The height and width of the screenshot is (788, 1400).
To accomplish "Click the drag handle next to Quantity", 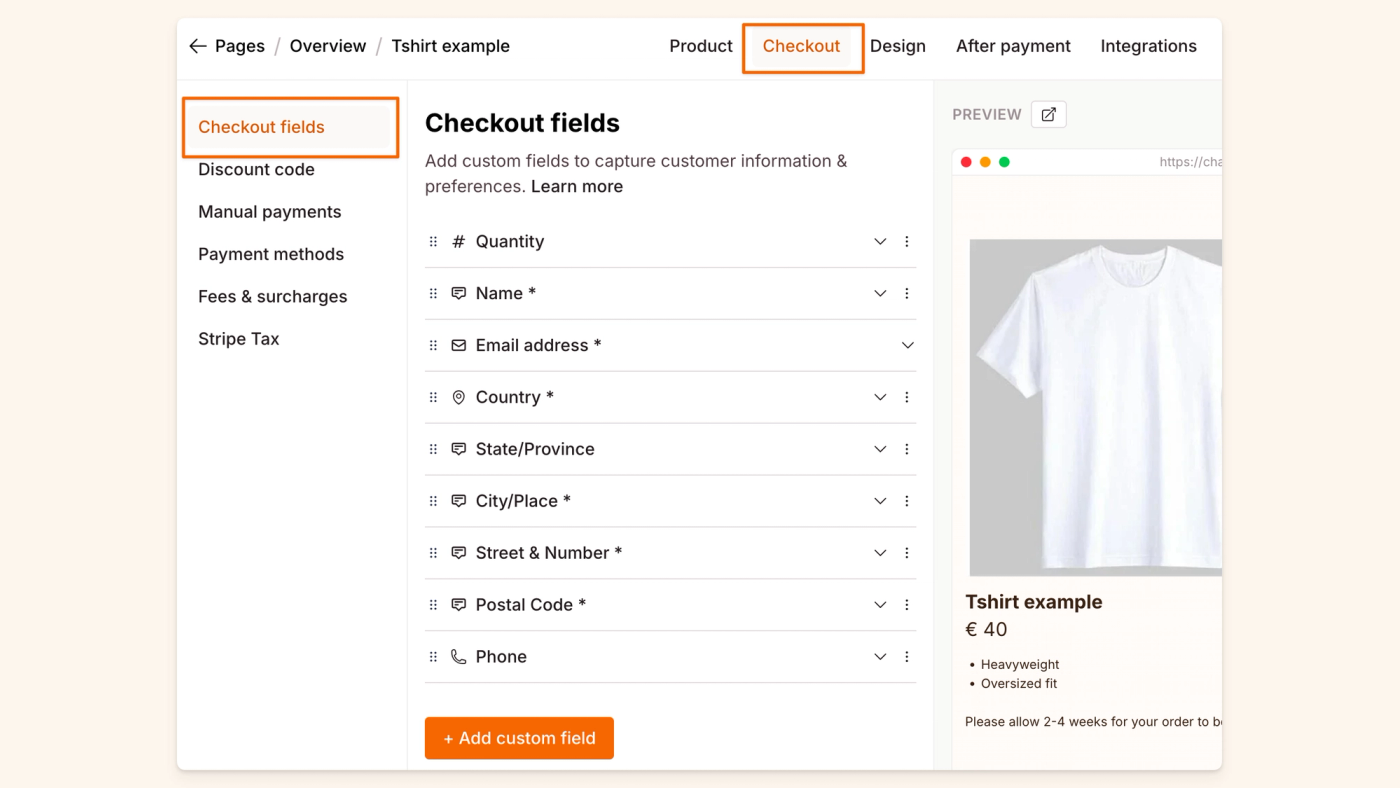I will 433,241.
